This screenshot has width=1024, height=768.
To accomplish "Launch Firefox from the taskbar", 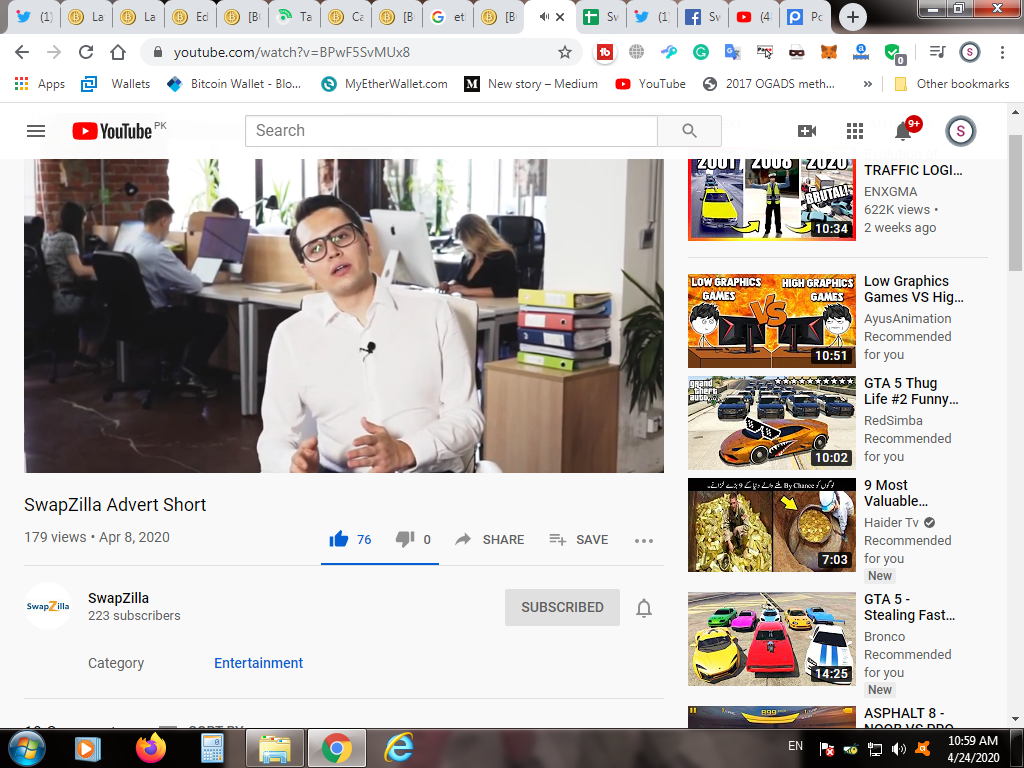I will (151, 748).
